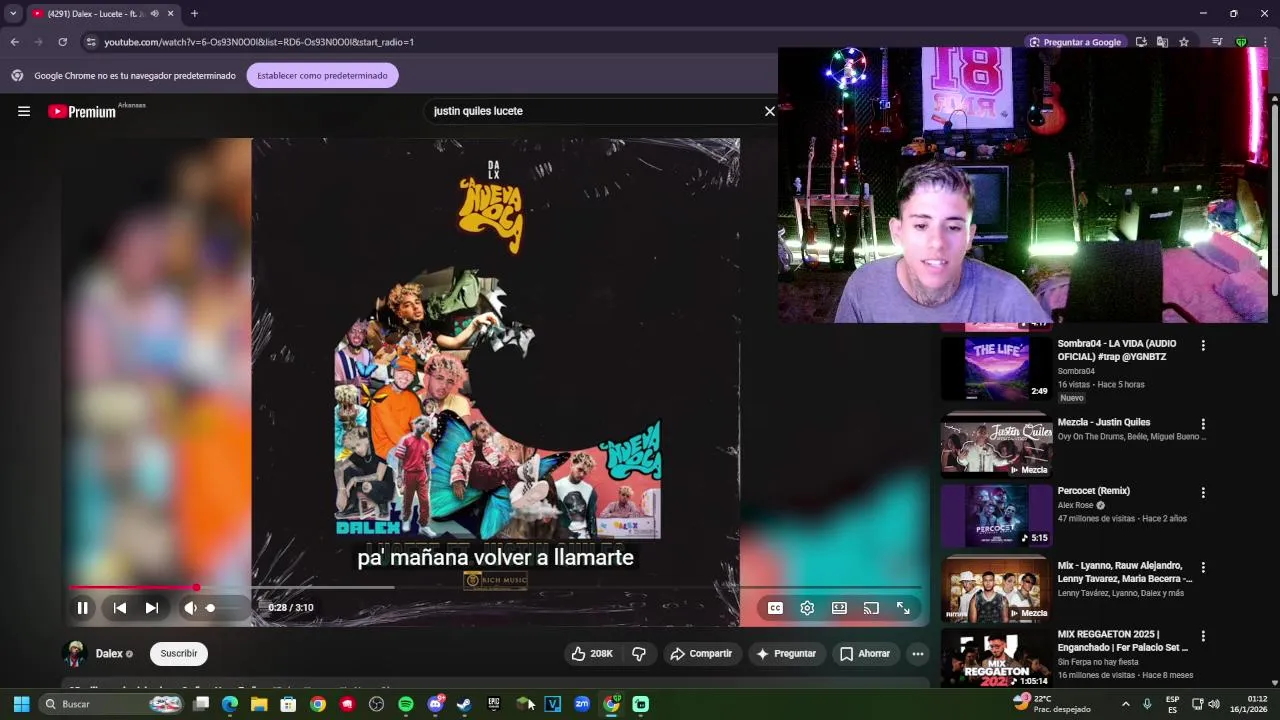Image resolution: width=1280 pixels, height=720 pixels.
Task: Open Discord from taskbar
Action: [435, 704]
